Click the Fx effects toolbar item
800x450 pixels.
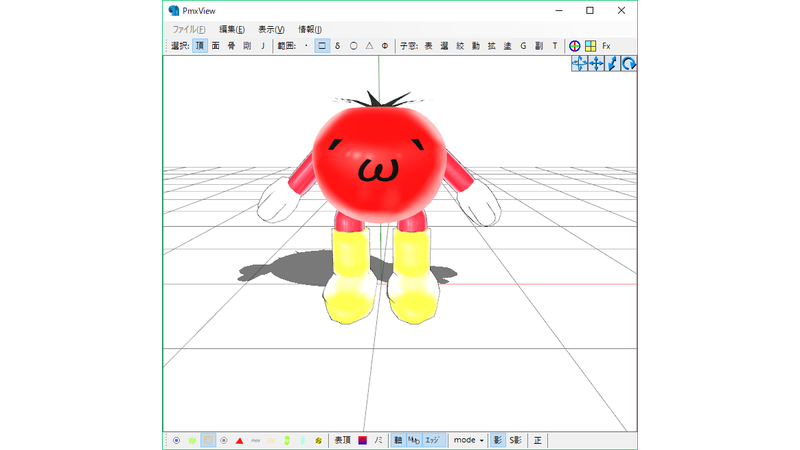[x=606, y=46]
